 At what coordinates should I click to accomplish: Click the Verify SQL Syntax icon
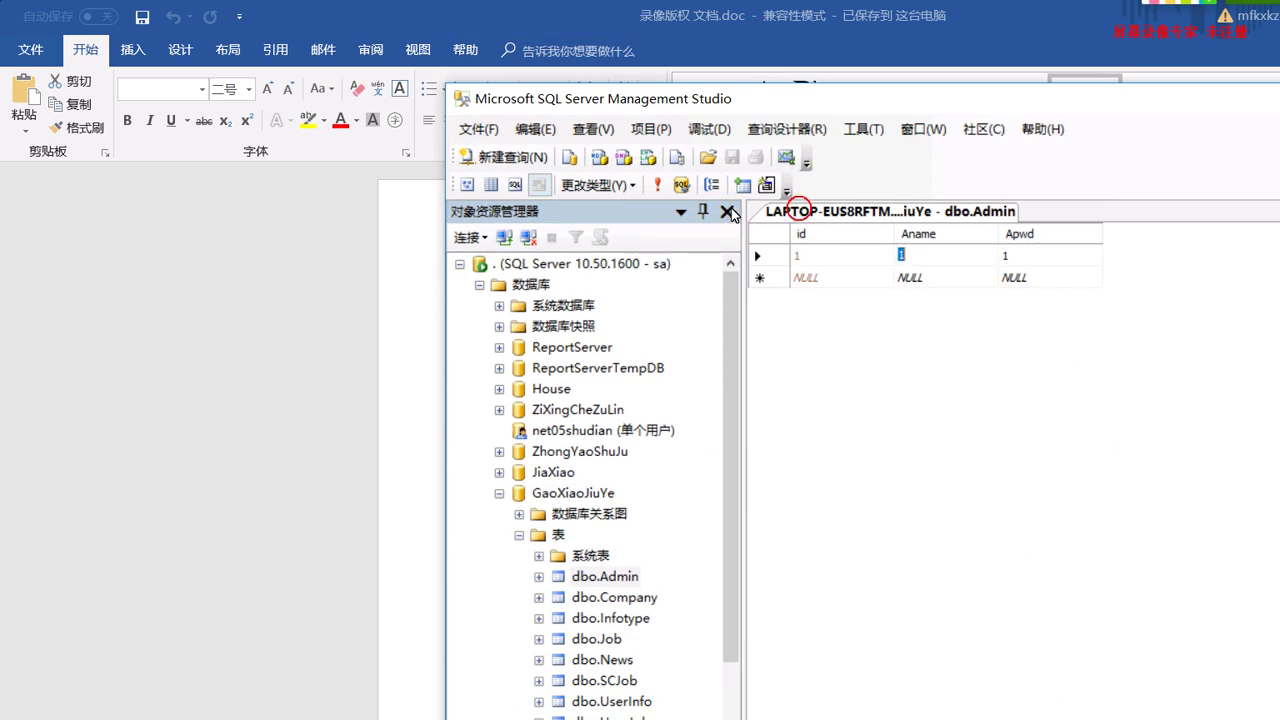pyautogui.click(x=682, y=185)
